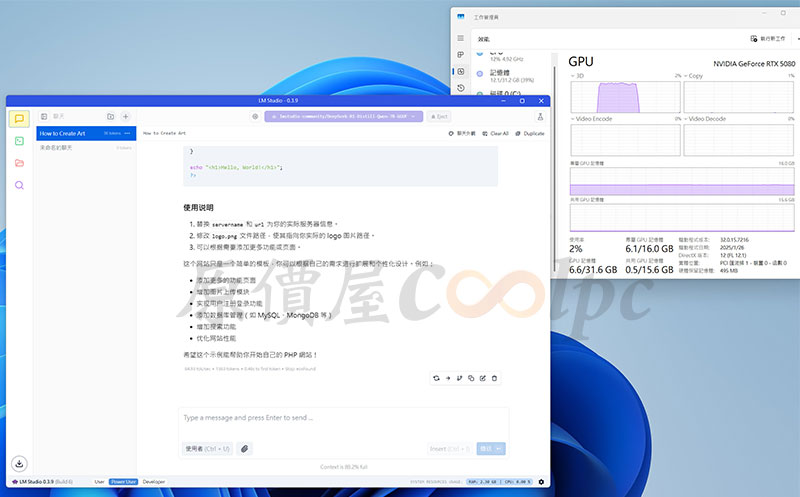This screenshot has width=800, height=497.
Task: Duplicate the current chat
Action: point(530,133)
